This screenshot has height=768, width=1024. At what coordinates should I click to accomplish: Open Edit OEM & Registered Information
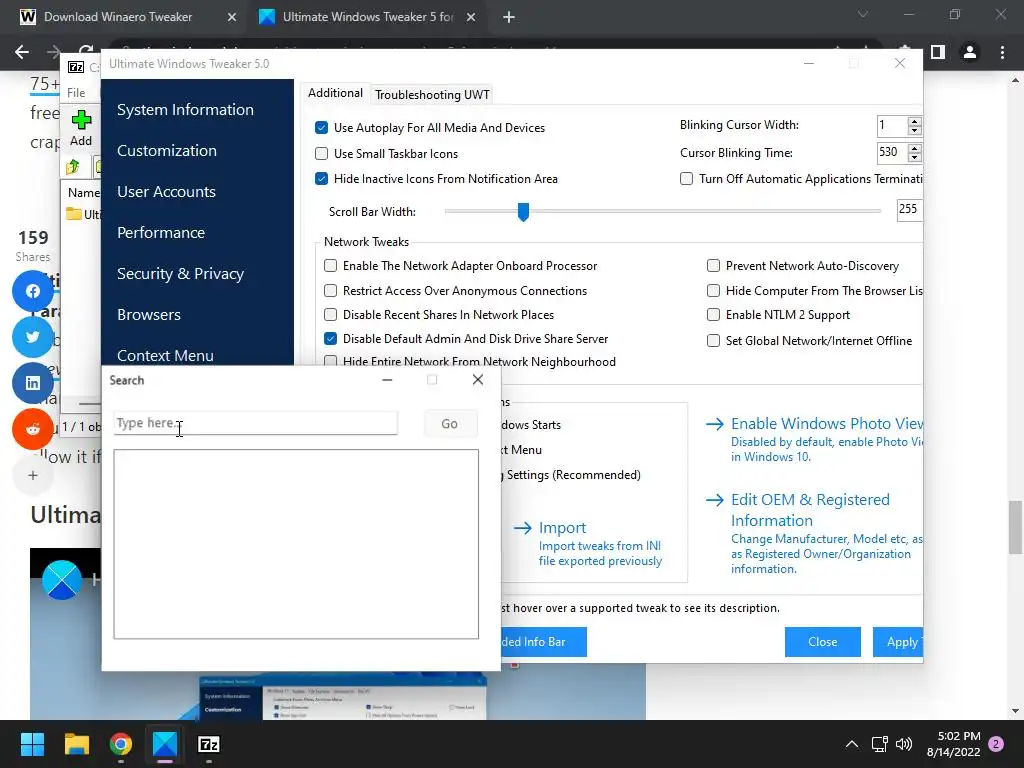click(810, 510)
